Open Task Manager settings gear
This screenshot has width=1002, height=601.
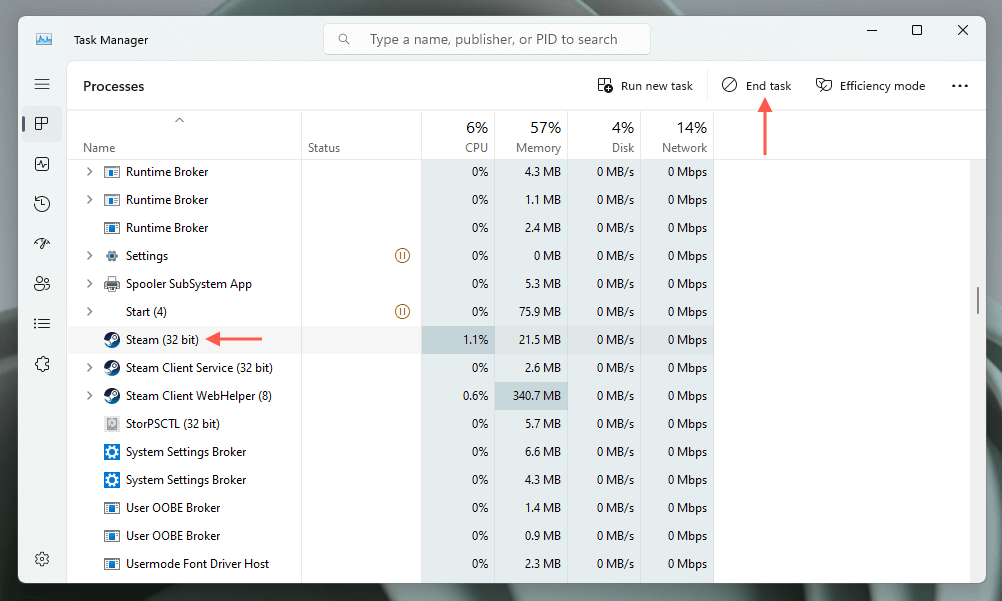[x=42, y=559]
